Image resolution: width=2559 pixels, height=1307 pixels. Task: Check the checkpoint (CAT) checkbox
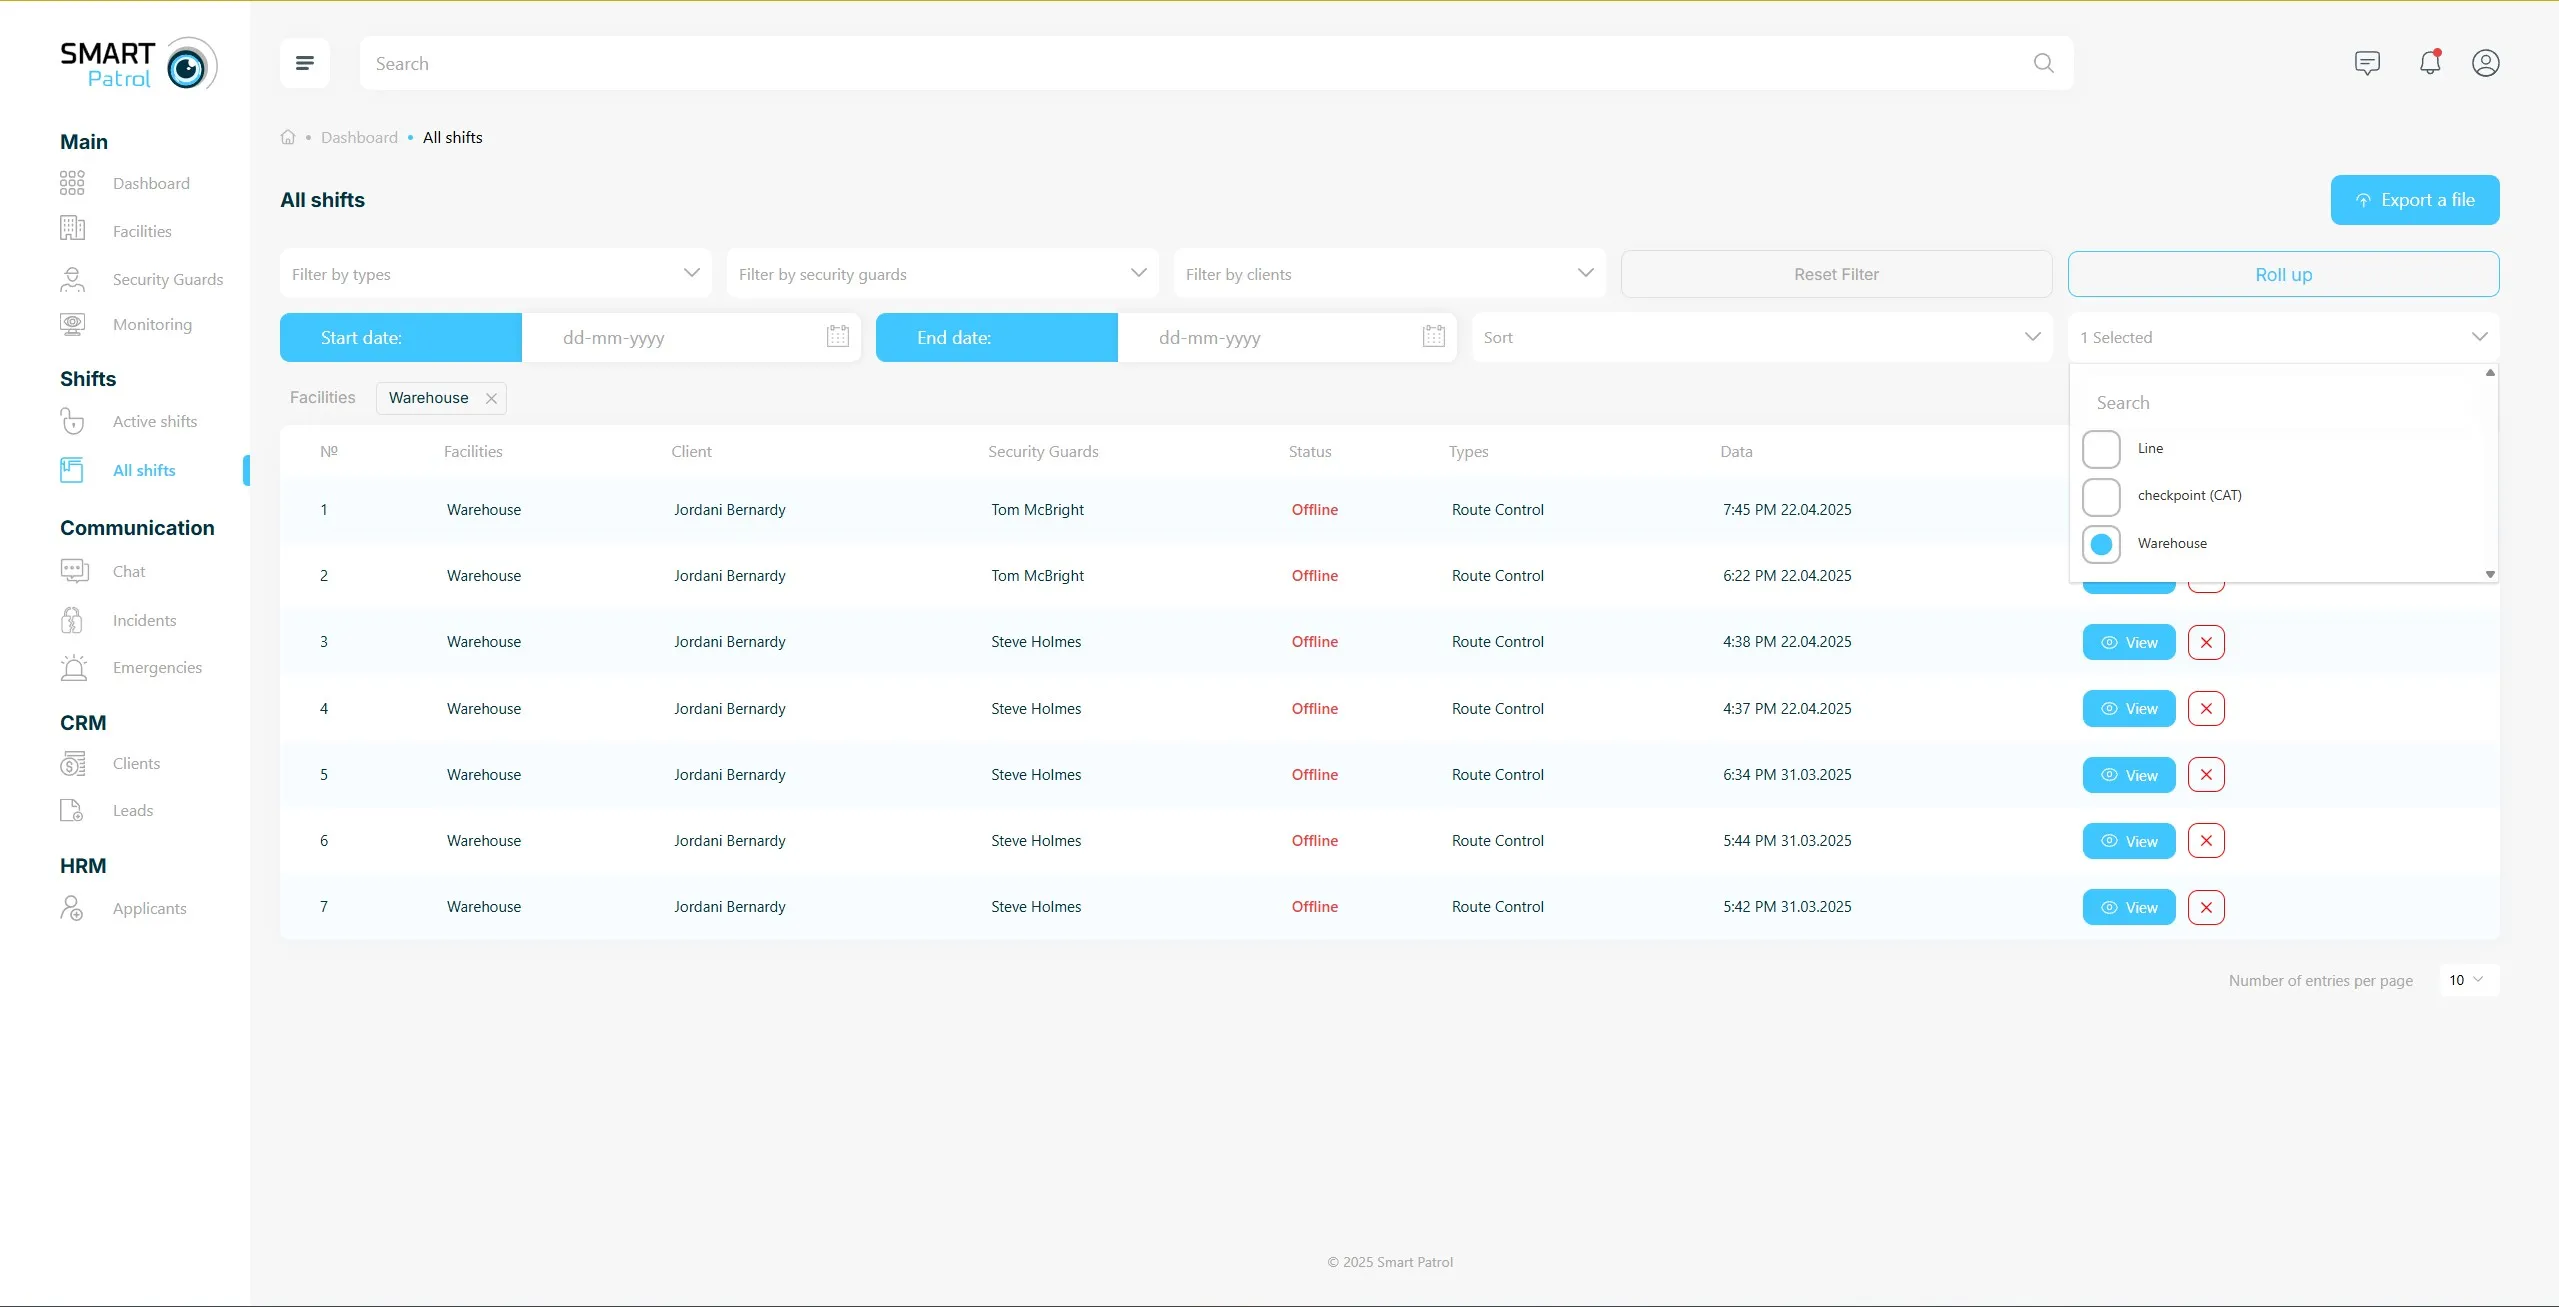click(2101, 496)
